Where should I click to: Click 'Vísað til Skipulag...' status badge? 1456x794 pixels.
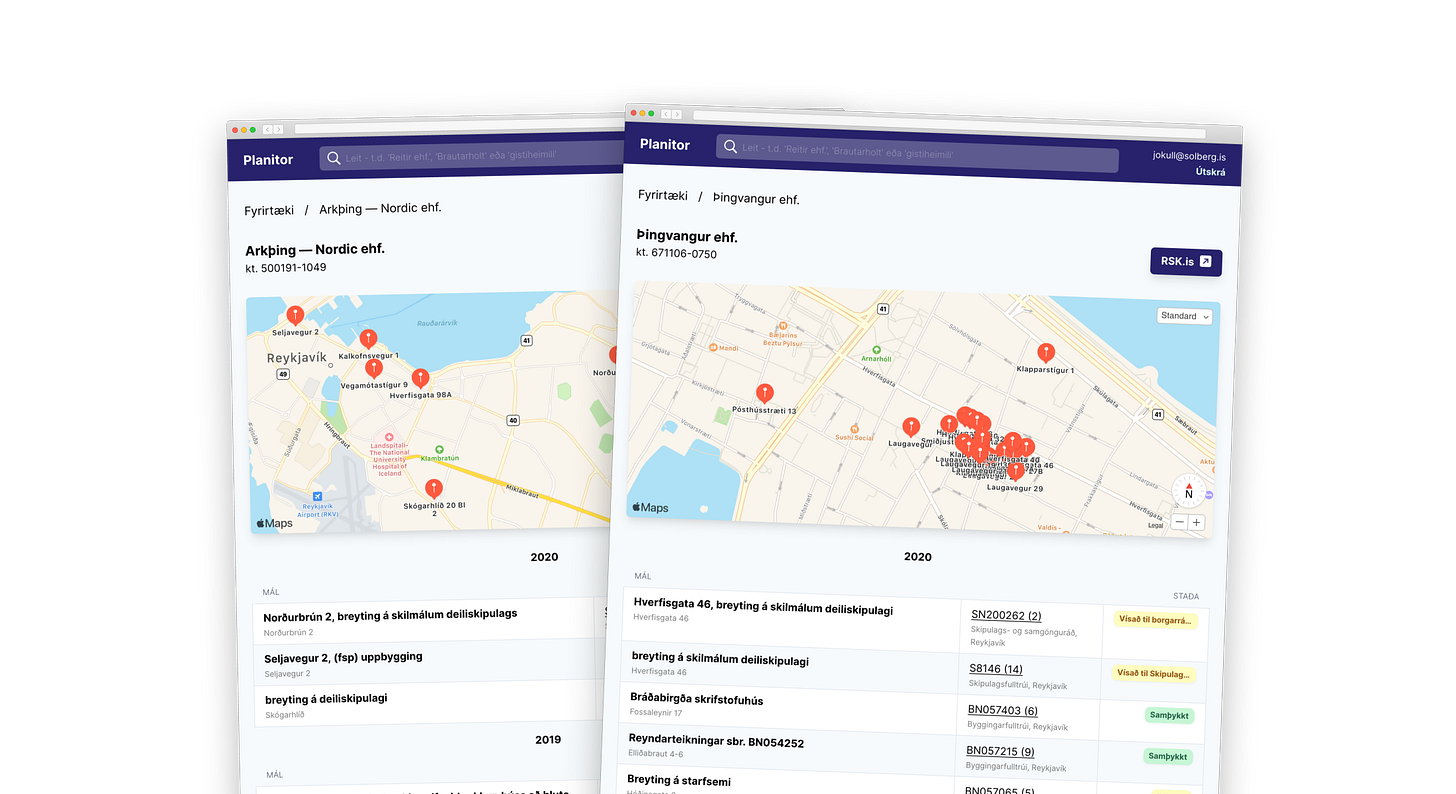1153,674
